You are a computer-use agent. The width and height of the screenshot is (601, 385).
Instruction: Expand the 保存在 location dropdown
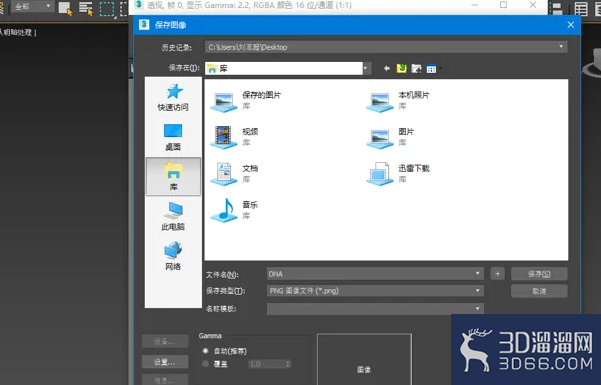point(367,69)
